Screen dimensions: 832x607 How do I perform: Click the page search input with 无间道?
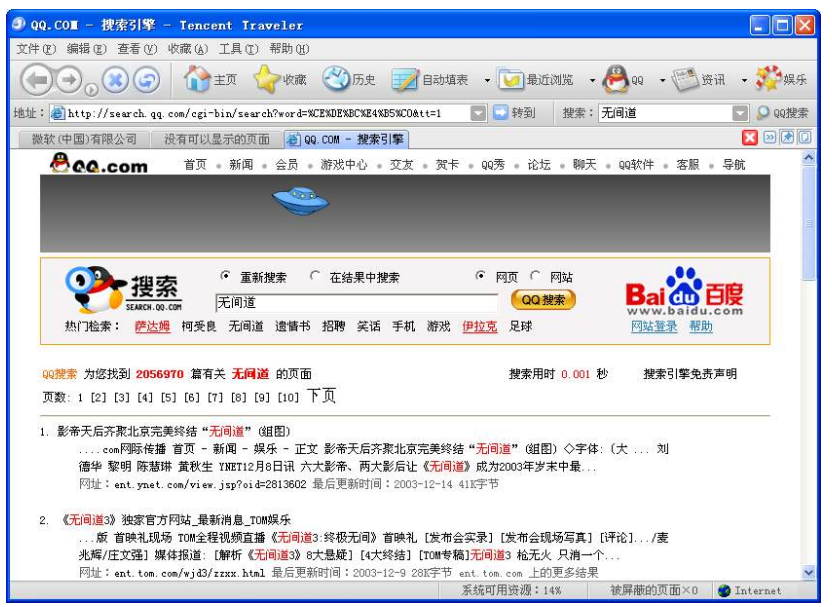pyautogui.click(x=357, y=301)
